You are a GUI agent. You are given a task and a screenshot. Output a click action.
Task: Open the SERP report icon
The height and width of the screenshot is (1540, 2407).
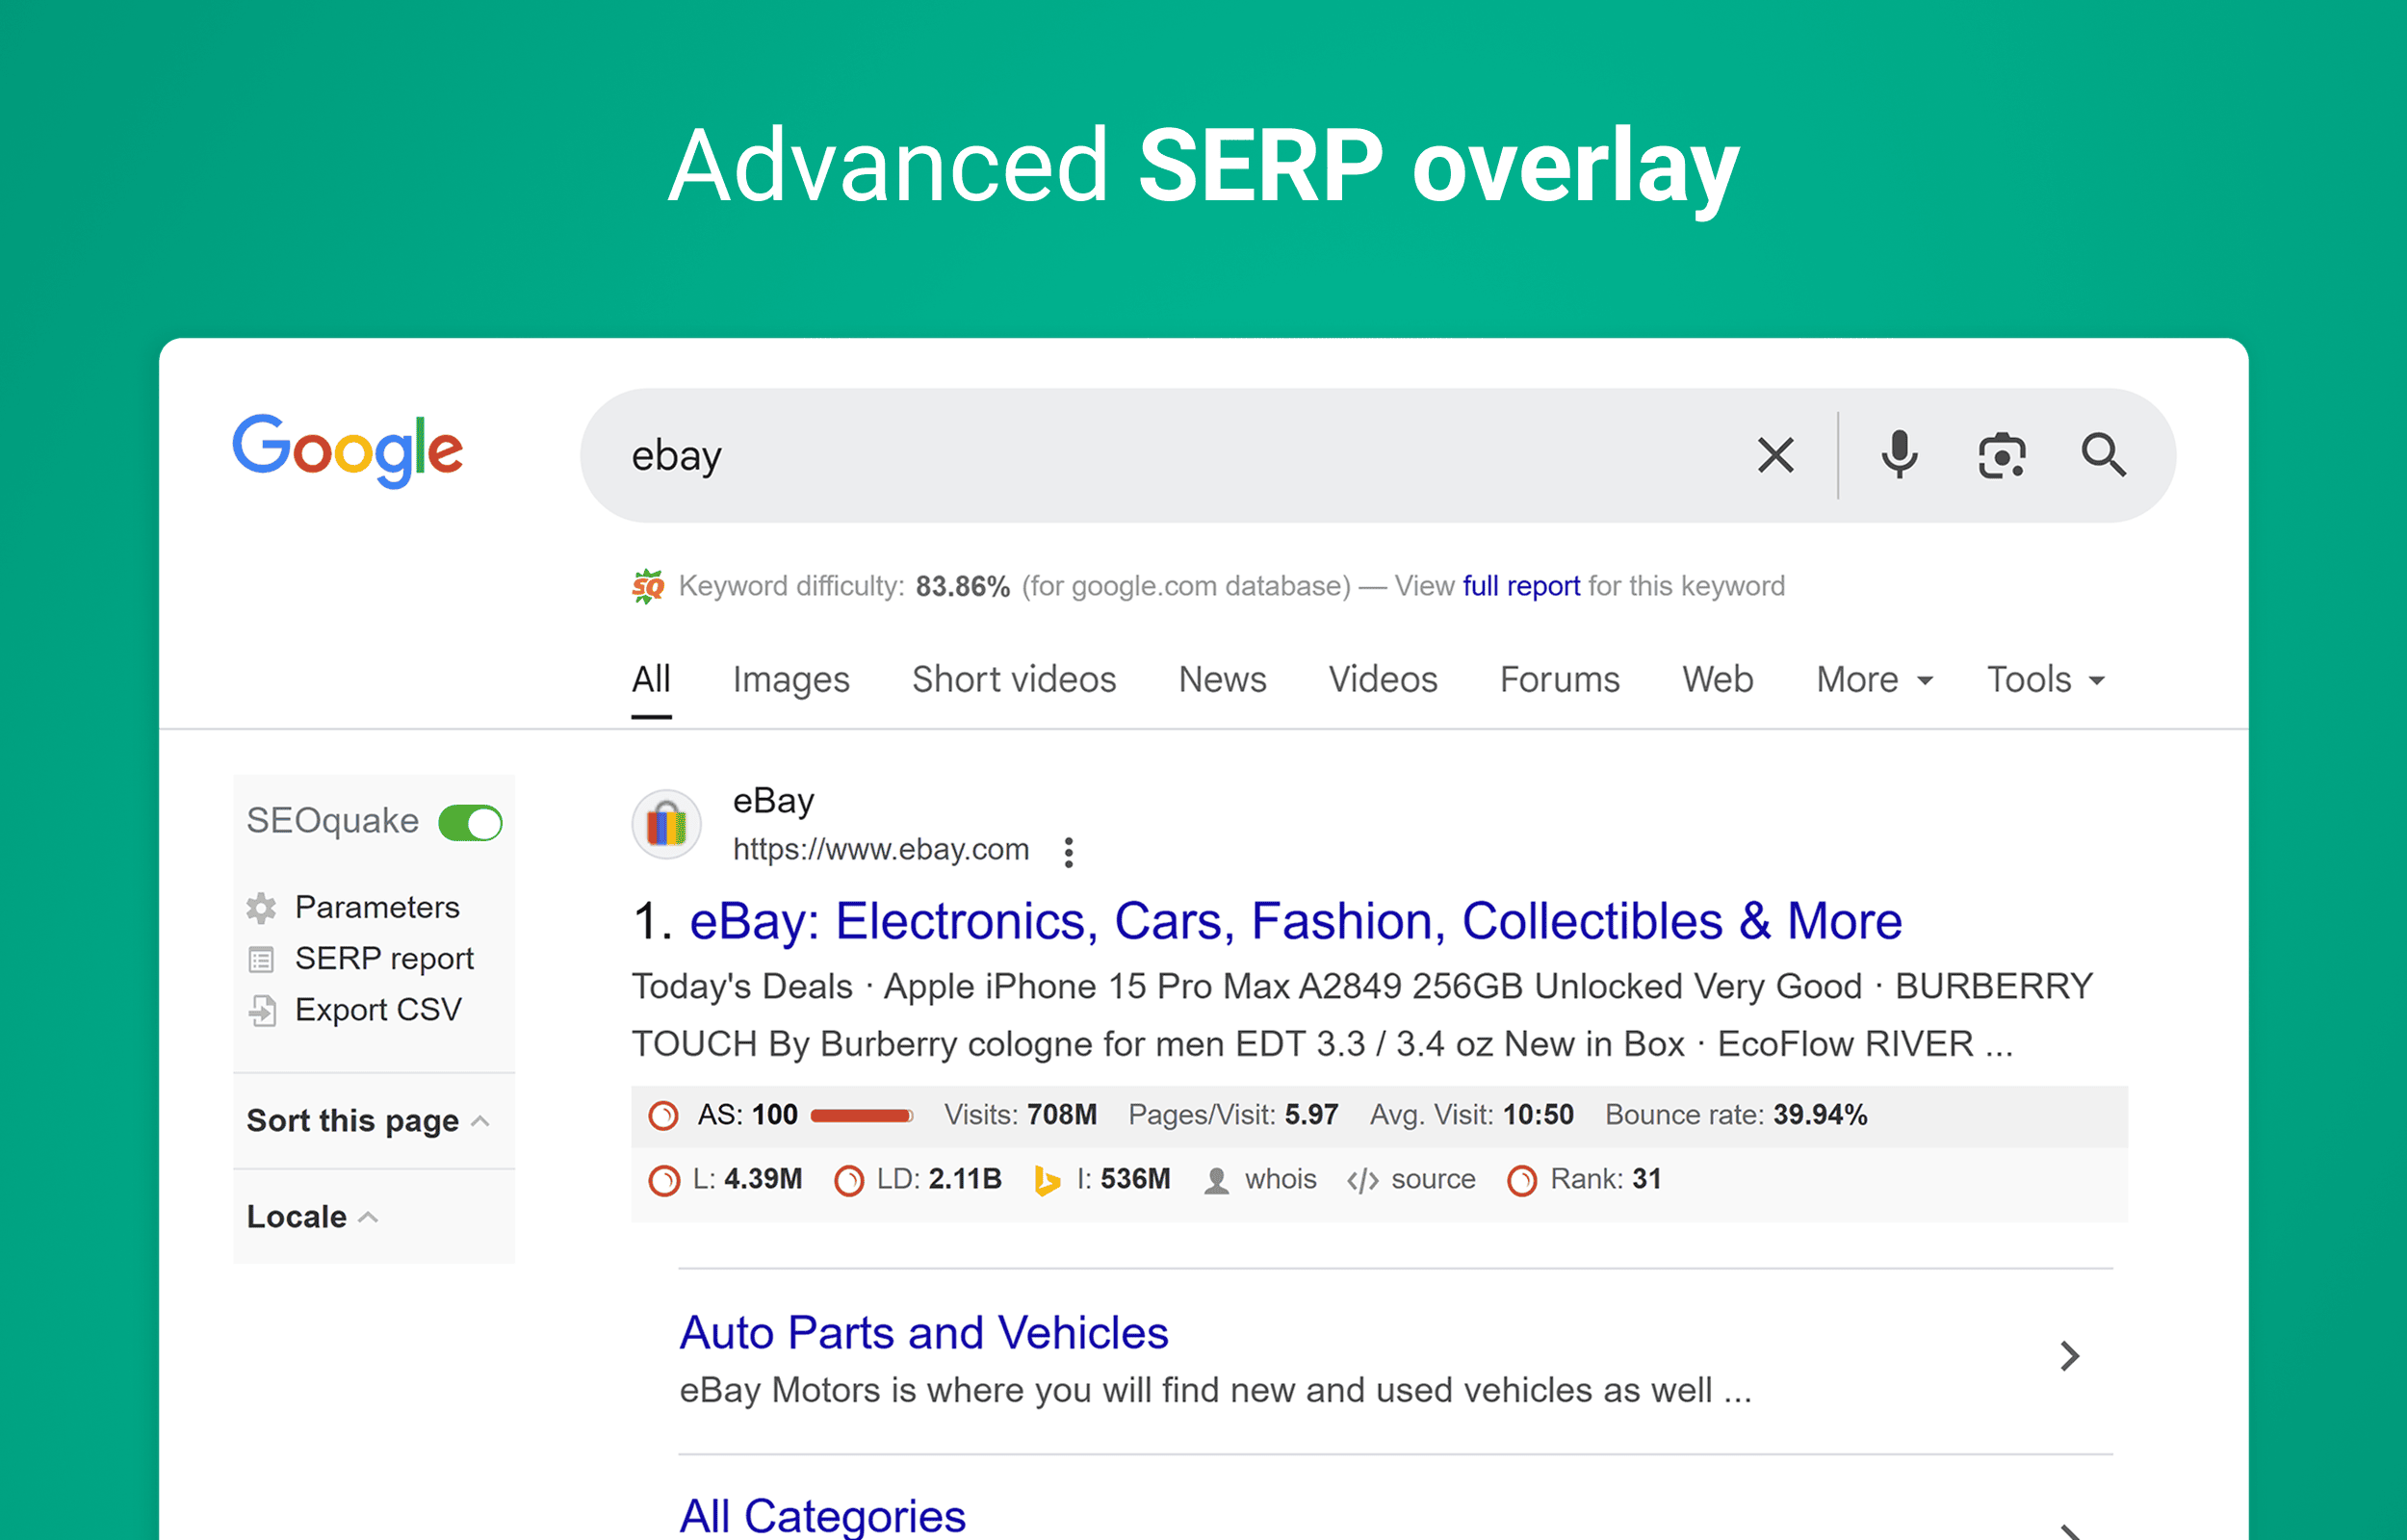[262, 958]
